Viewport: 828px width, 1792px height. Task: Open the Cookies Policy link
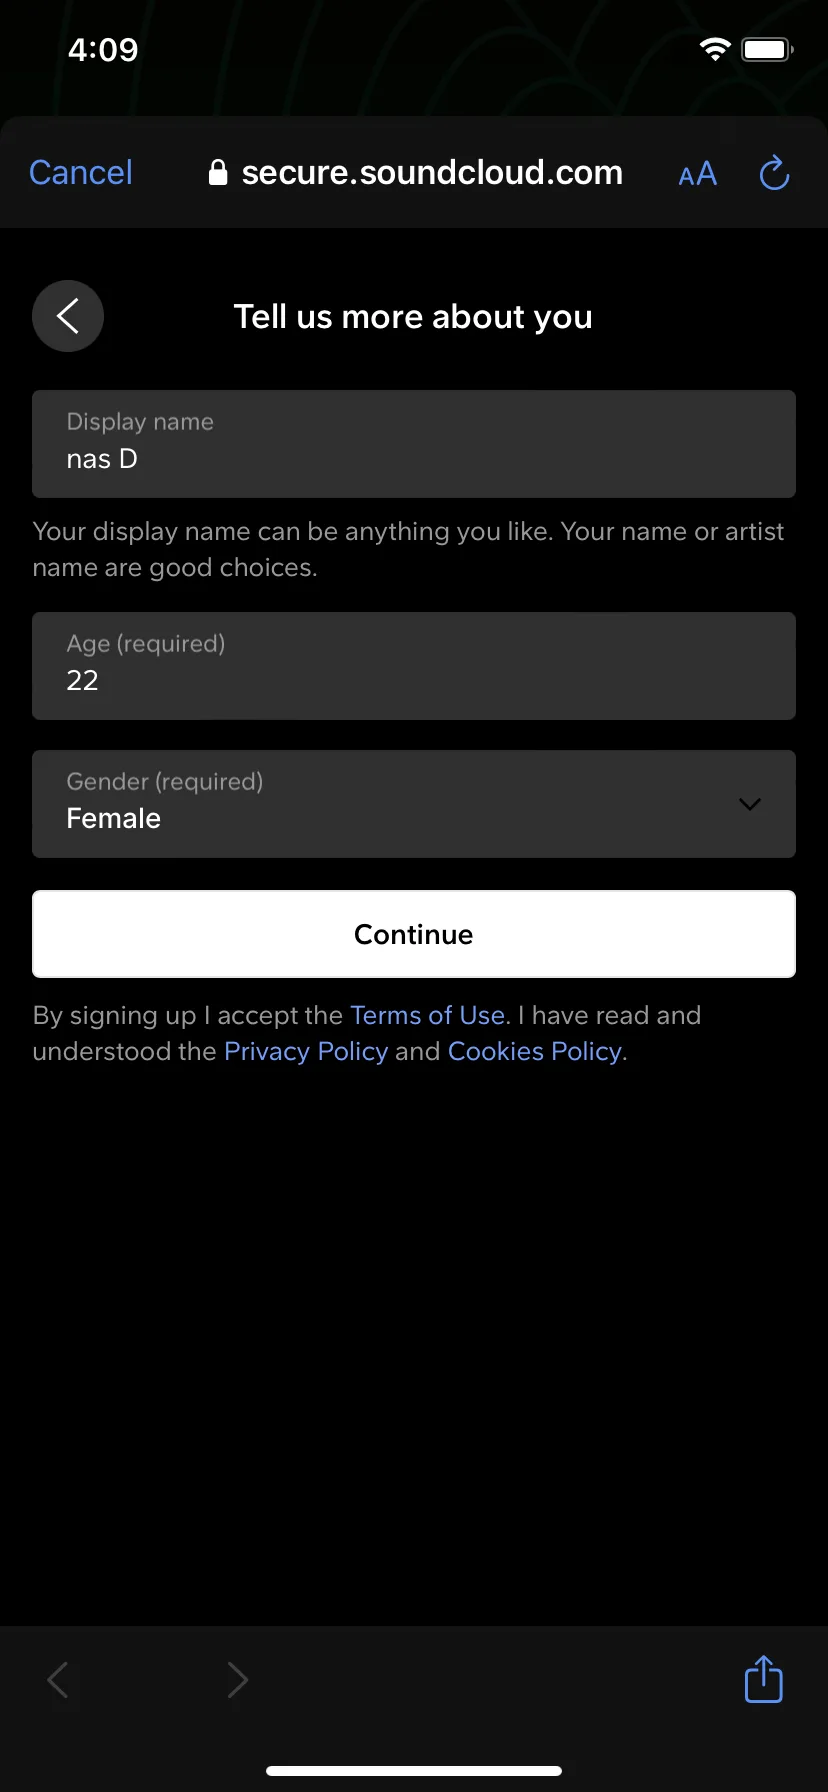[535, 1051]
